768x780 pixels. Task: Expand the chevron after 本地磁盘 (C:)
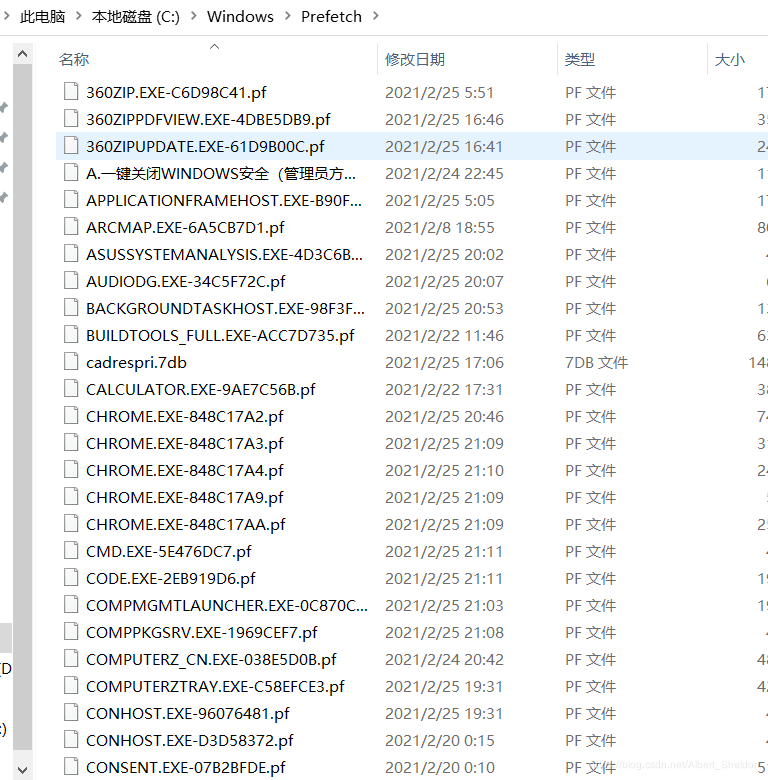[x=193, y=16]
